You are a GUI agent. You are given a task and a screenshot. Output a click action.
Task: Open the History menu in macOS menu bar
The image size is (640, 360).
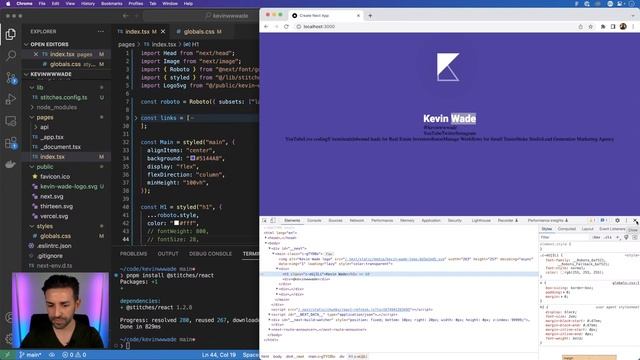(88, 4)
